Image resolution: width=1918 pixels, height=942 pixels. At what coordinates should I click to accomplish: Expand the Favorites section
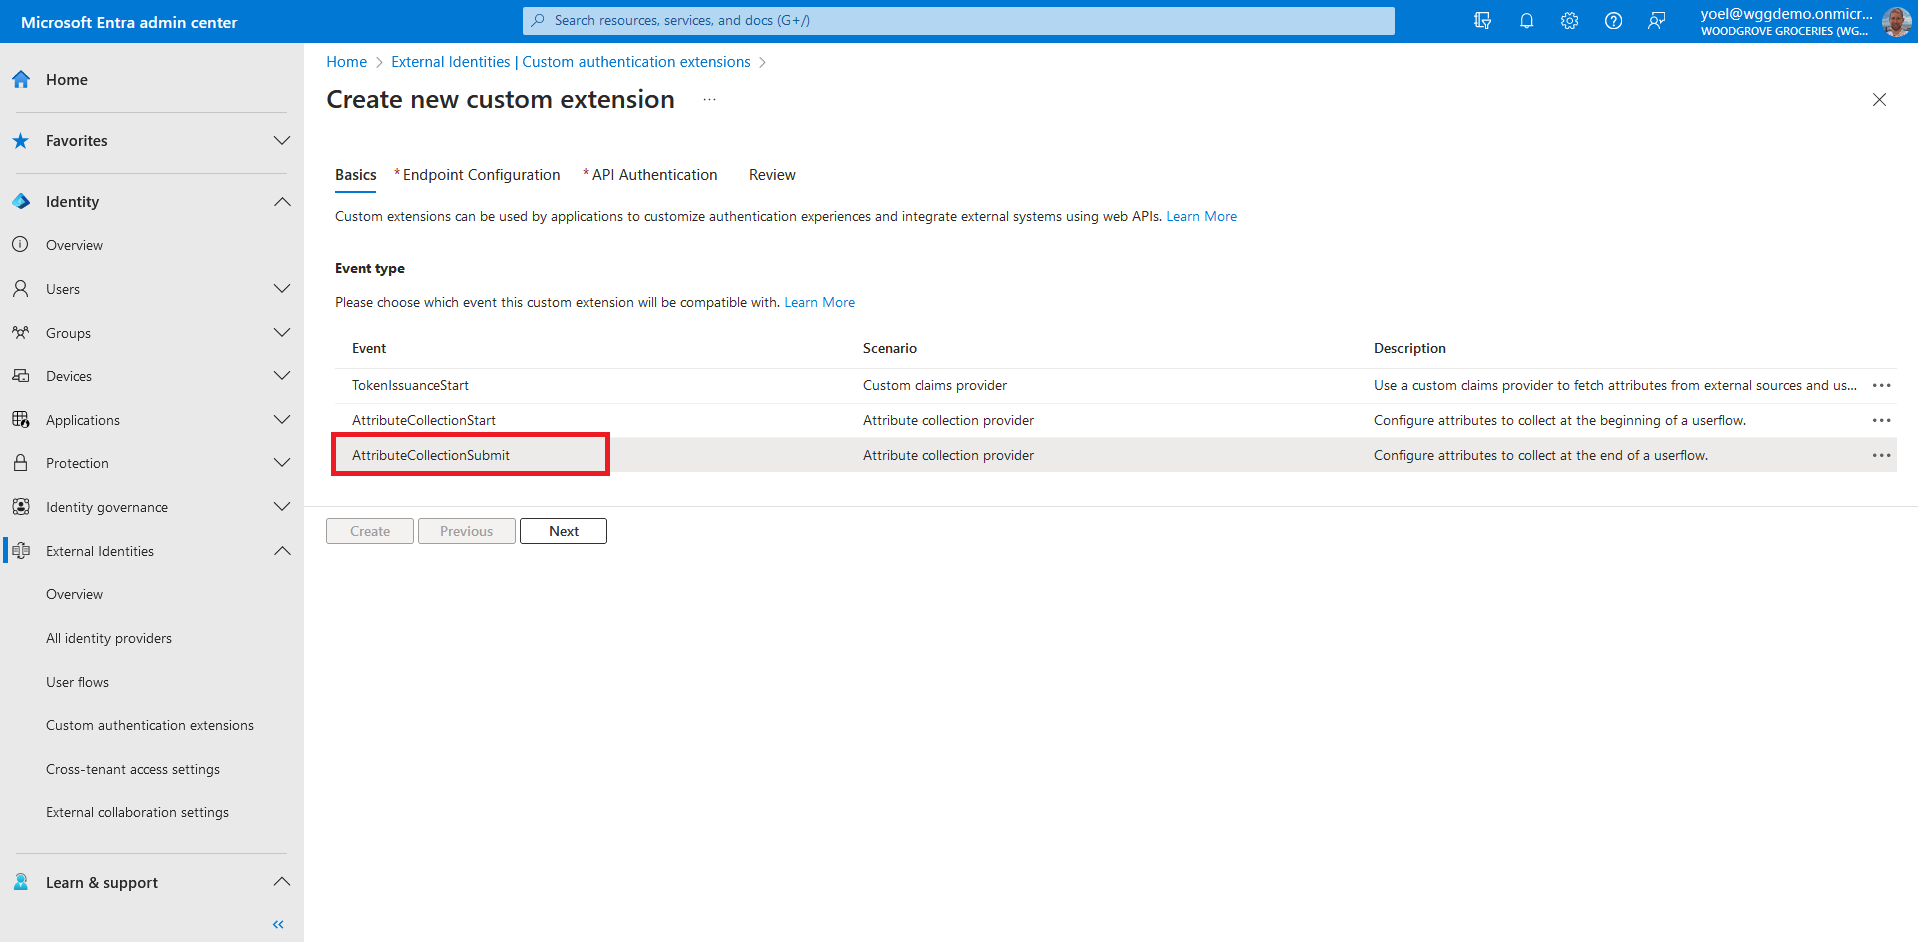coord(282,141)
